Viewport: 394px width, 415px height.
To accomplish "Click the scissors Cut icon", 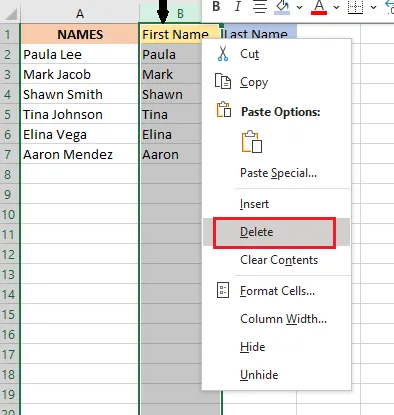I will point(223,54).
